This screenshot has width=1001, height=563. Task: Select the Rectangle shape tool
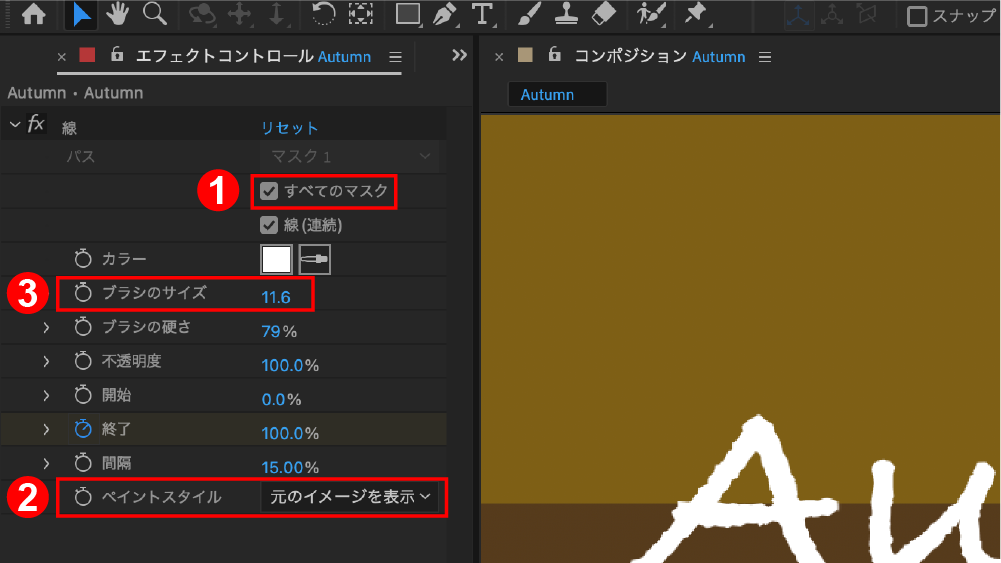(x=408, y=15)
